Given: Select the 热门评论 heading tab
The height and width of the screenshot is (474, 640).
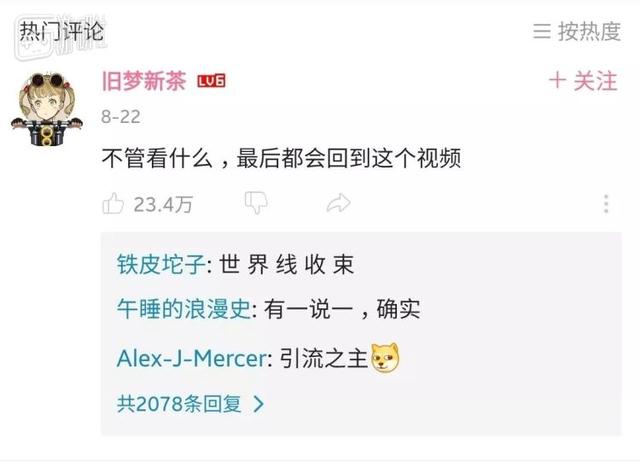Looking at the screenshot, I should pyautogui.click(x=62, y=31).
